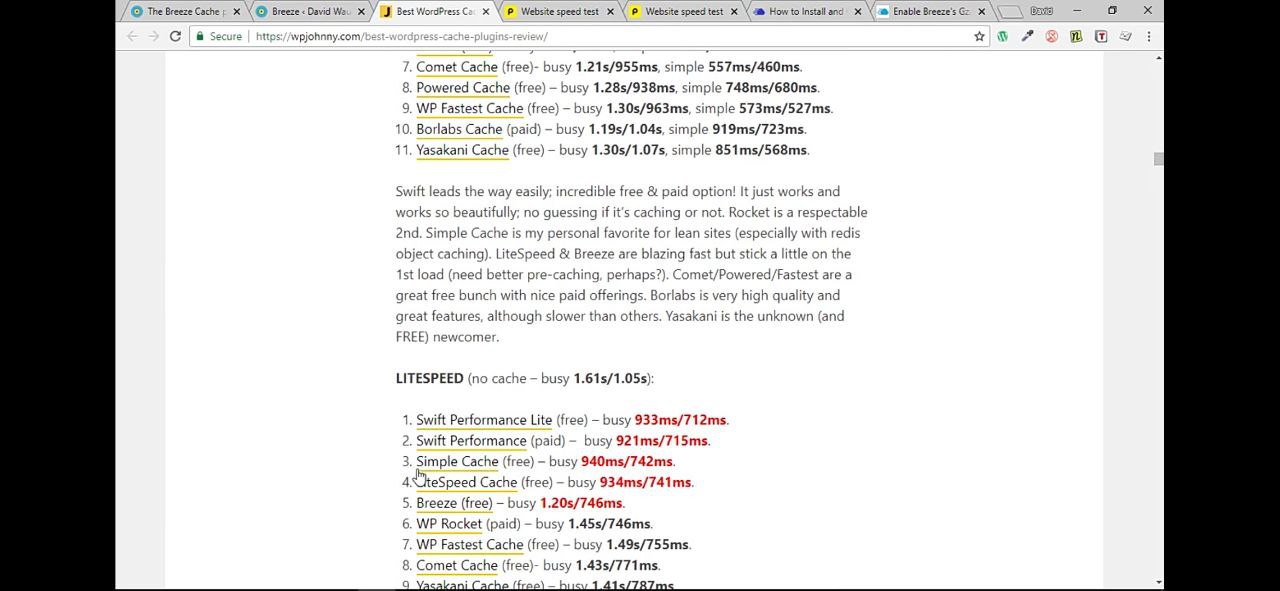Click the scrollbar up arrow
Image resolution: width=1280 pixels, height=591 pixels.
tap(1158, 59)
